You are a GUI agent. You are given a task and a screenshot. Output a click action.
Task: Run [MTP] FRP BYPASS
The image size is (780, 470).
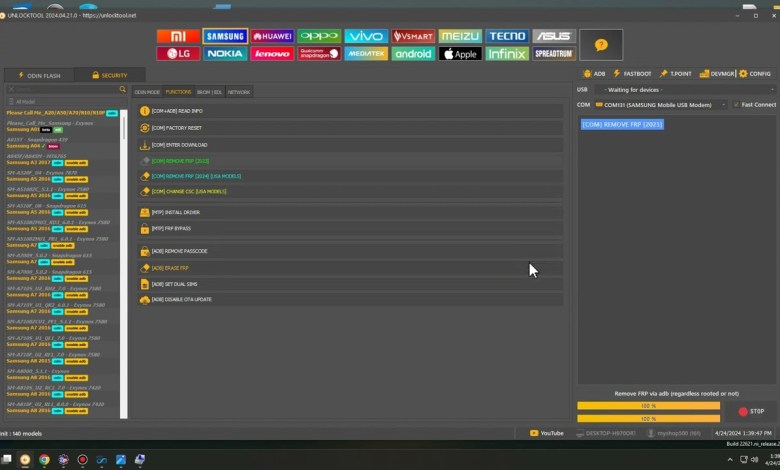(x=351, y=228)
